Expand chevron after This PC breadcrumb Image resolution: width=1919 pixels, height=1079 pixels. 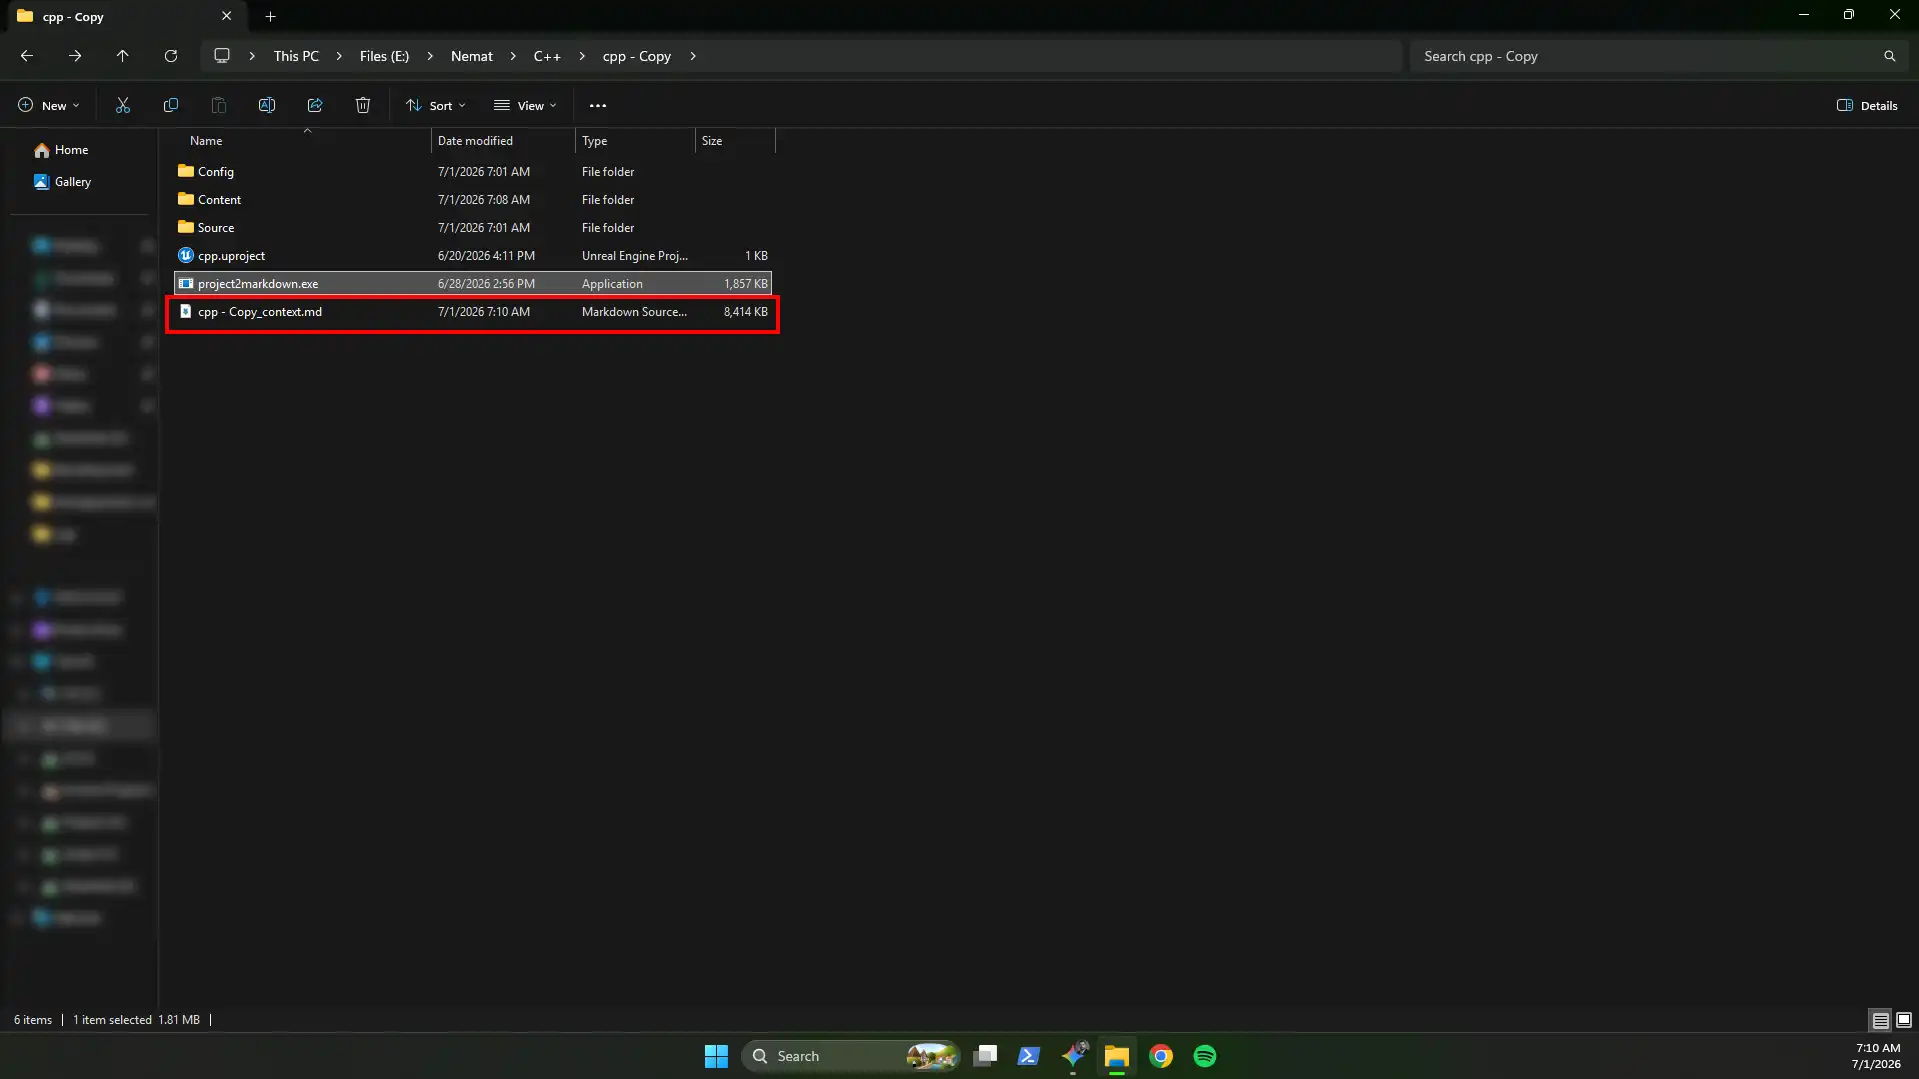pos(339,56)
